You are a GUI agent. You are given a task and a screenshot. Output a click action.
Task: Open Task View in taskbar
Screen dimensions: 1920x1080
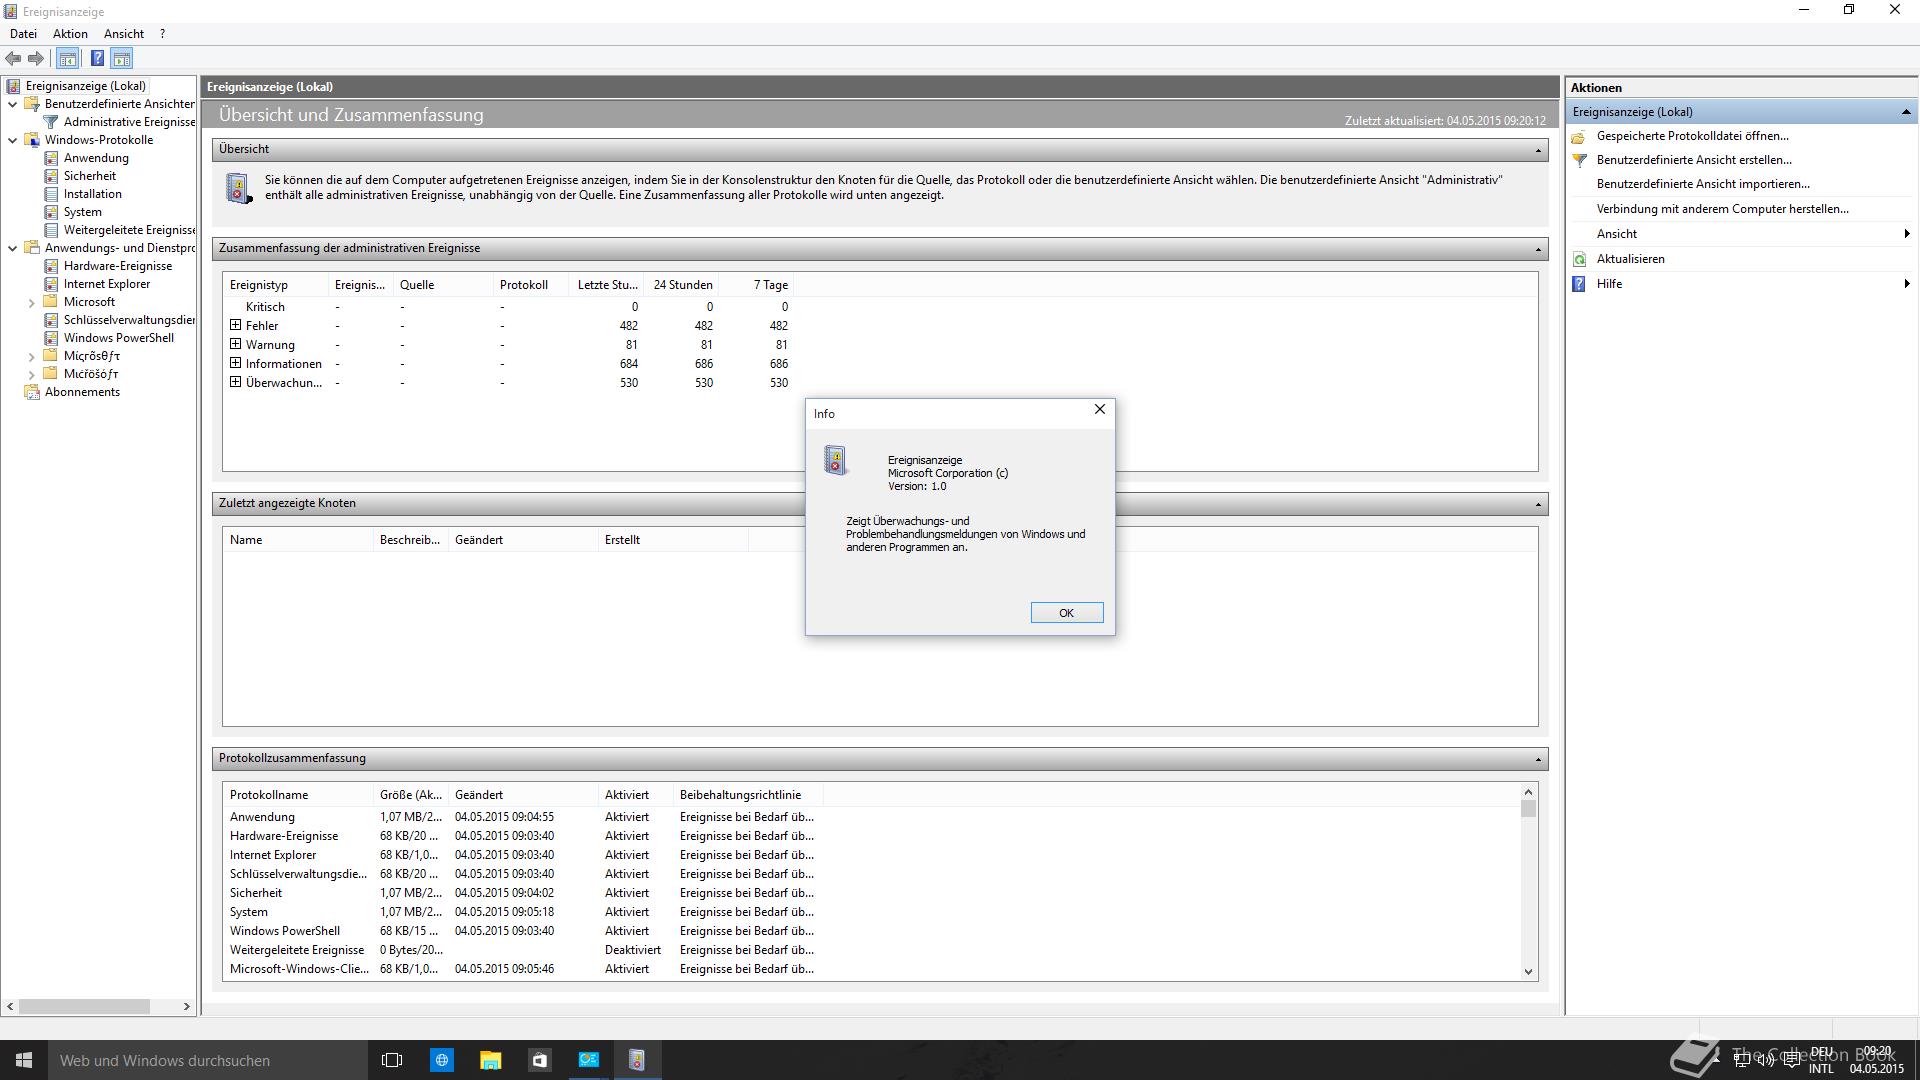pos(392,1060)
